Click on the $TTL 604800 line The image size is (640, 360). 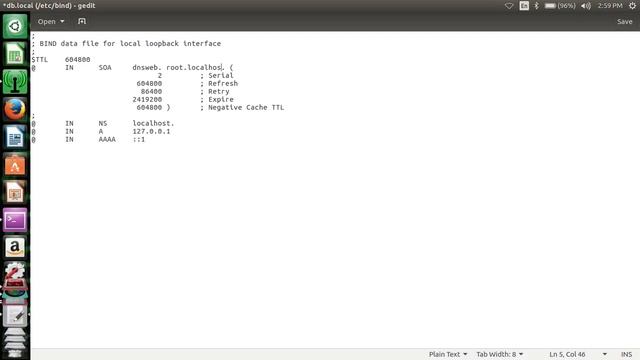coord(61,60)
